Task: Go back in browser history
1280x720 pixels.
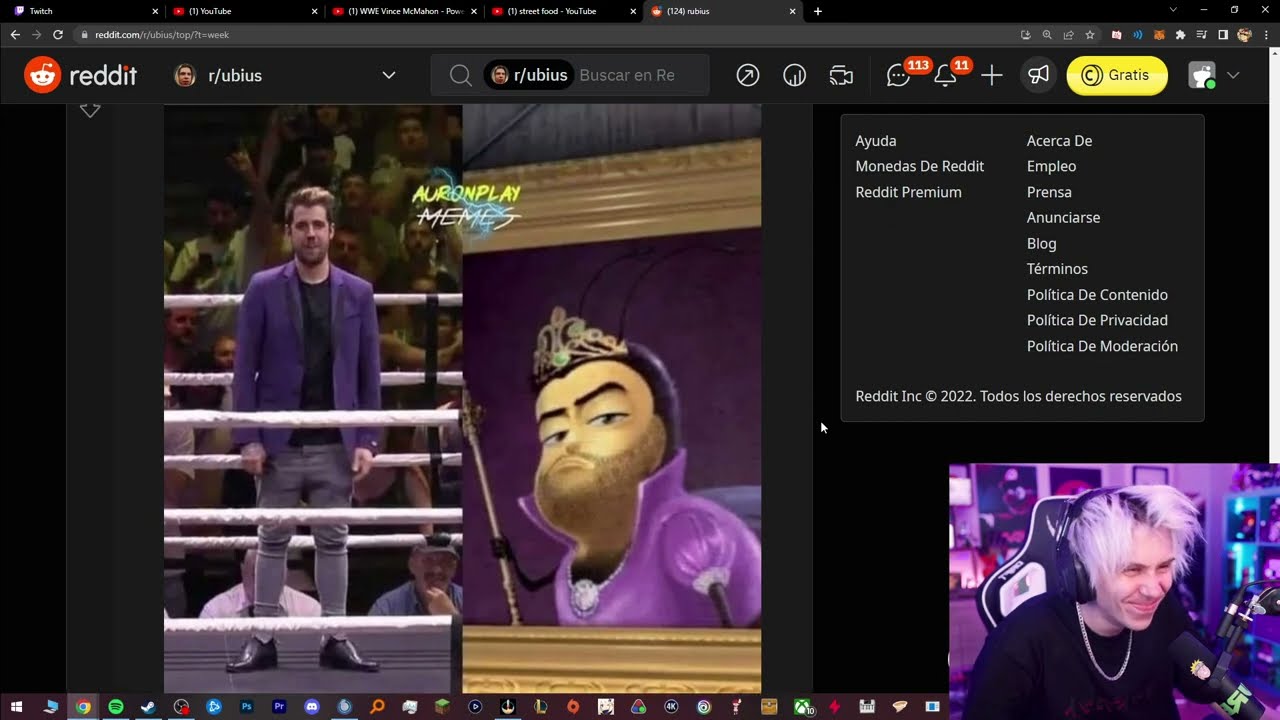Action: click(x=15, y=34)
